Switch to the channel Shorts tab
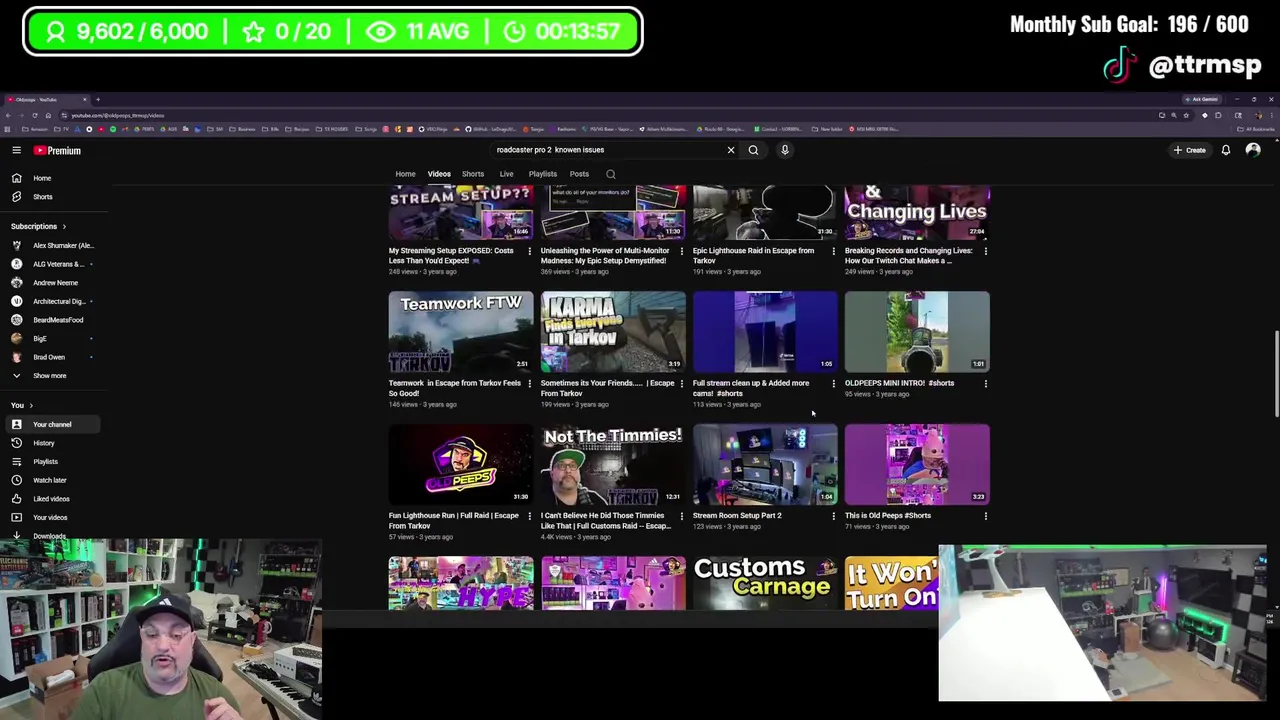 click(x=473, y=174)
